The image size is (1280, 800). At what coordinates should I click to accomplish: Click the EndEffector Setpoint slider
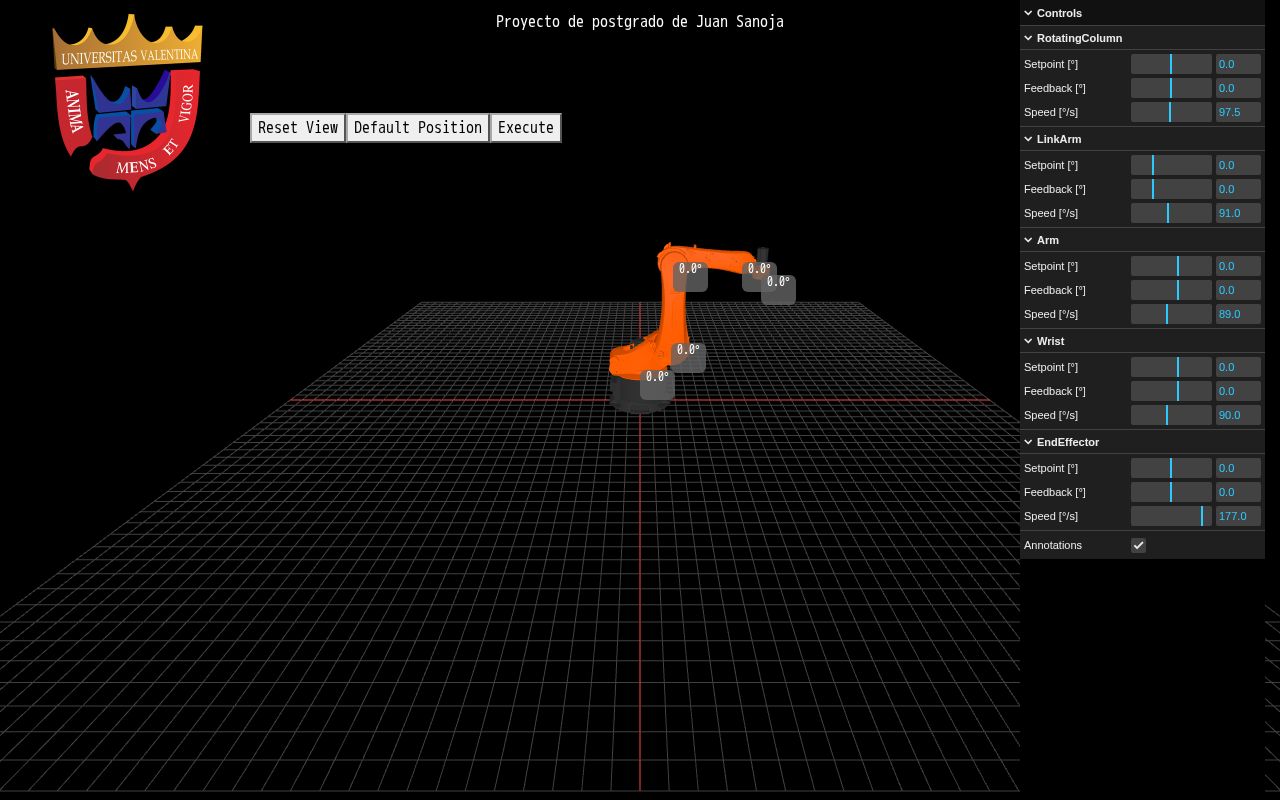click(1171, 468)
